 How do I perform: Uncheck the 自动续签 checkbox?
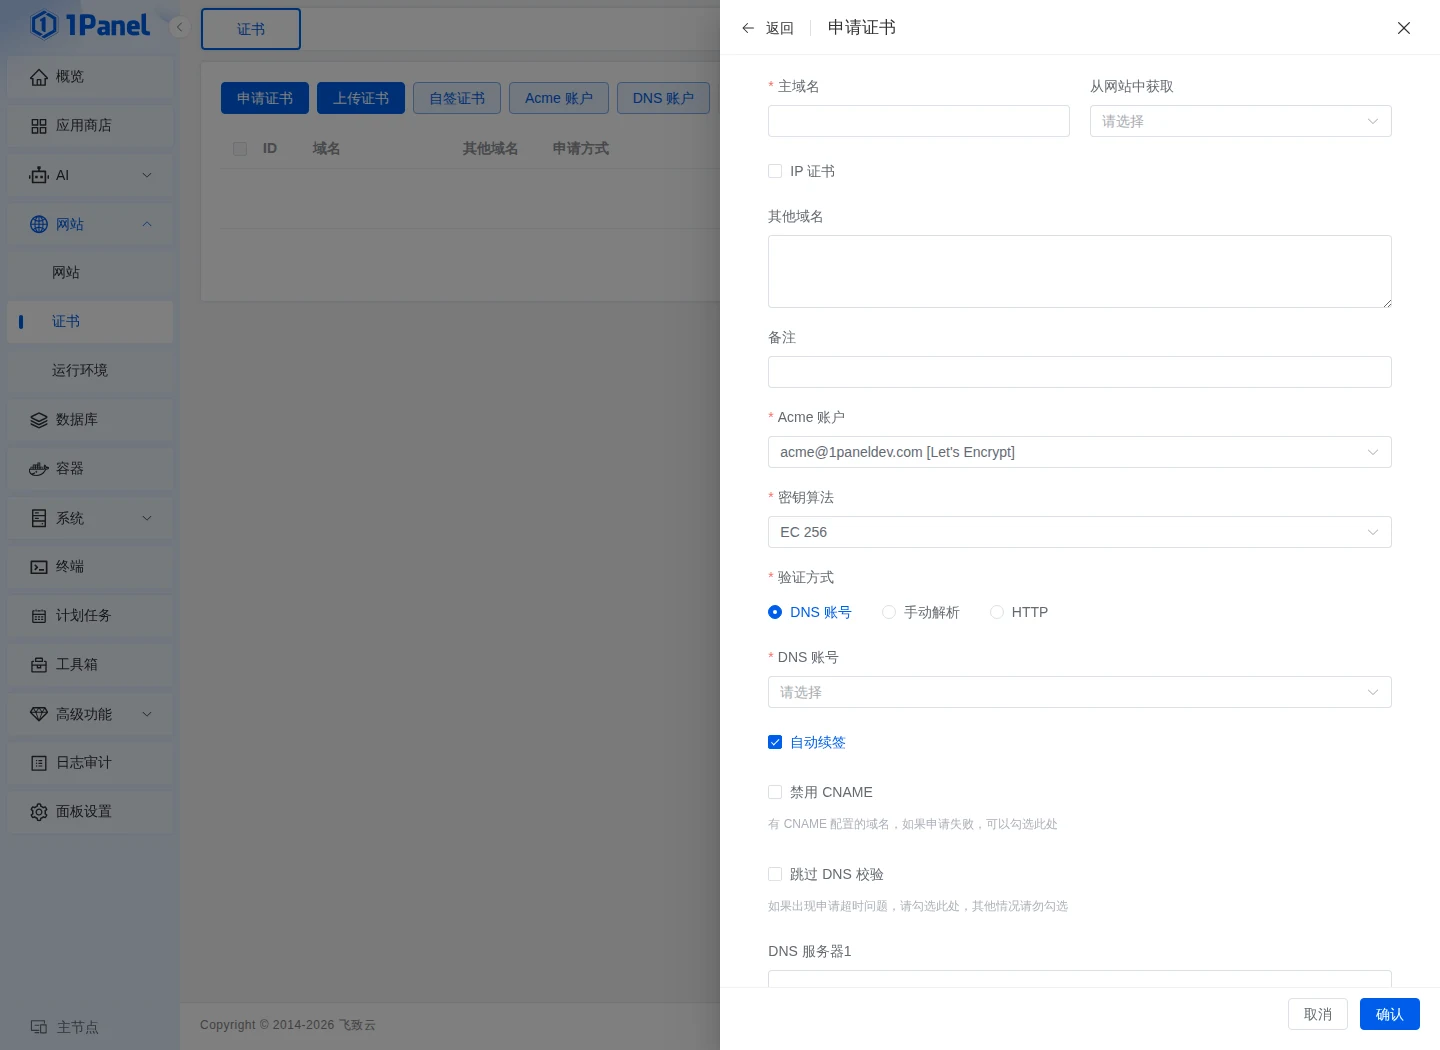point(775,742)
